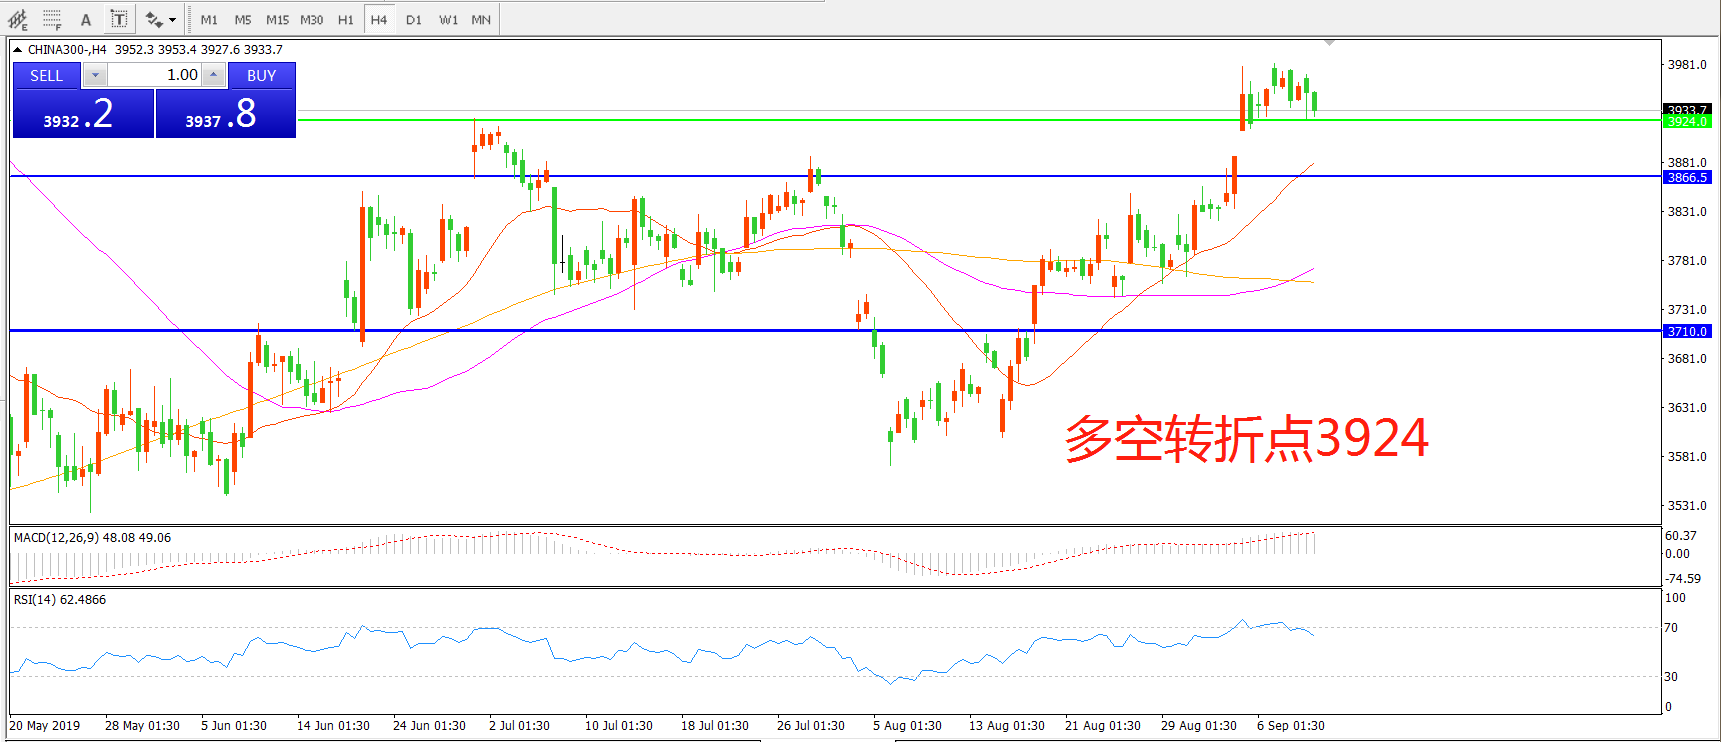Switch chart to D1 timeframe
1721x742 pixels.
(x=414, y=20)
